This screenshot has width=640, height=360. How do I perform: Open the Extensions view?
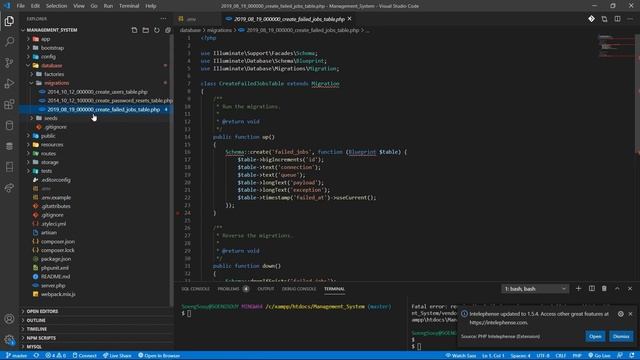click(x=9, y=104)
